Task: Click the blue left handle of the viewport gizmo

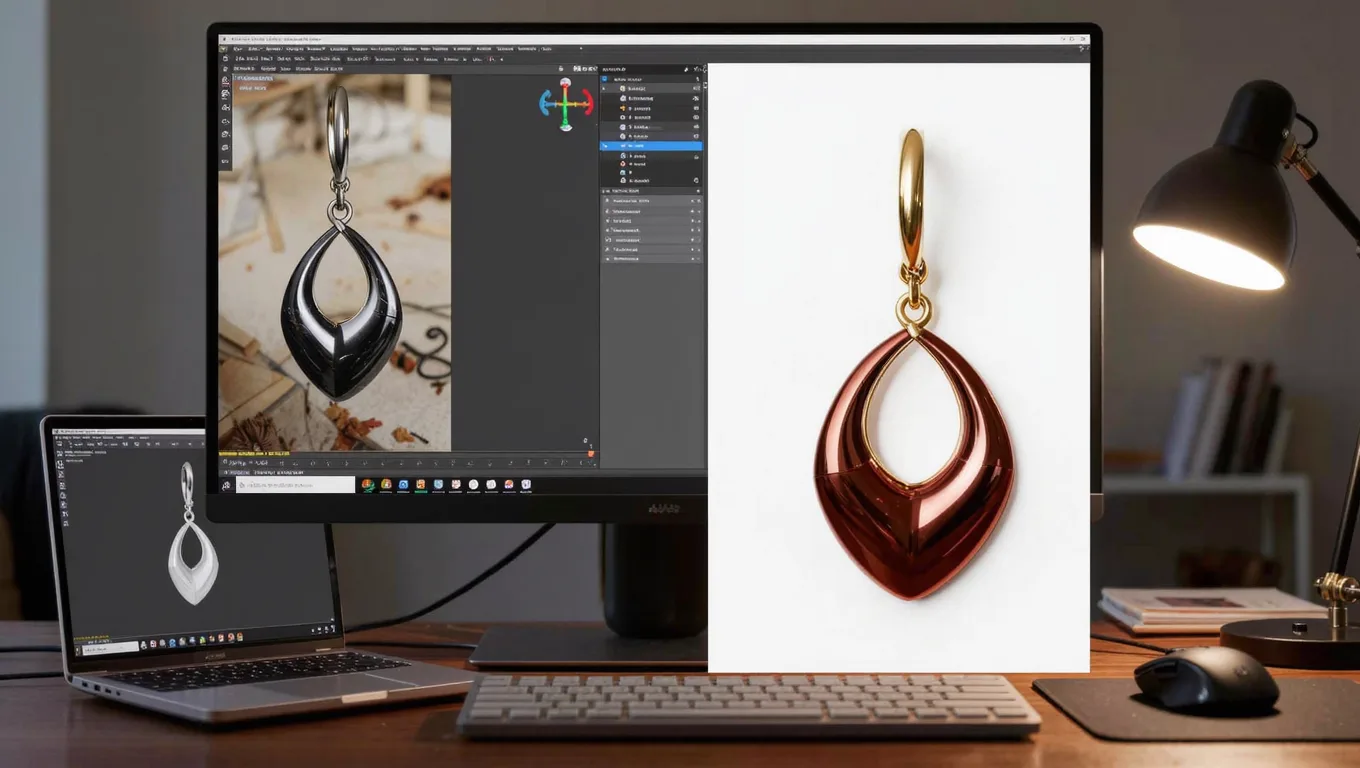Action: click(545, 101)
